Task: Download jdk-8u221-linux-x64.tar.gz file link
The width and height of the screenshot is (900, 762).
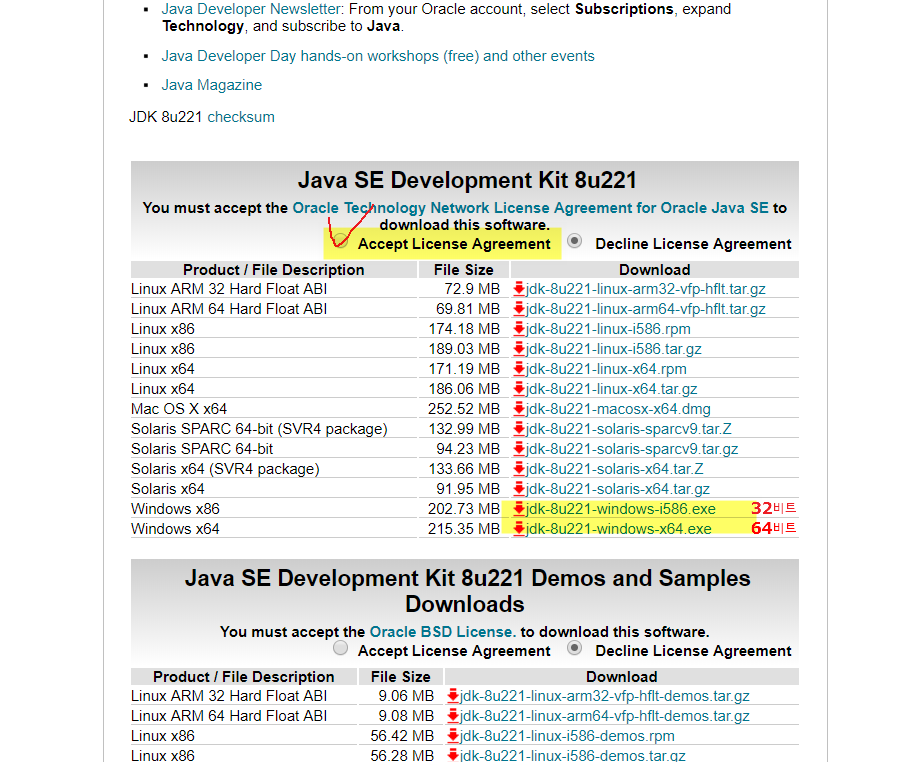Action: point(611,389)
